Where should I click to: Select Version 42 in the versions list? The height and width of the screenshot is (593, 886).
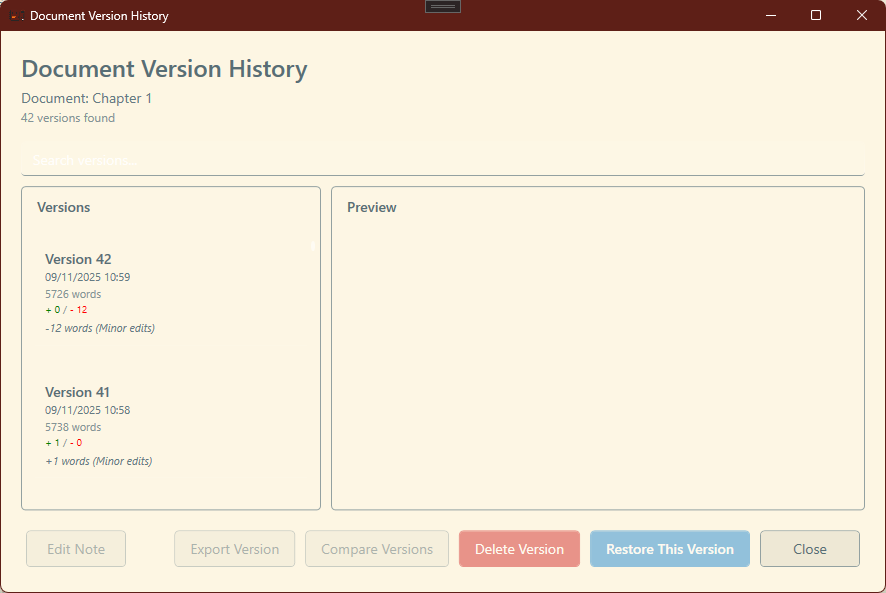point(170,290)
